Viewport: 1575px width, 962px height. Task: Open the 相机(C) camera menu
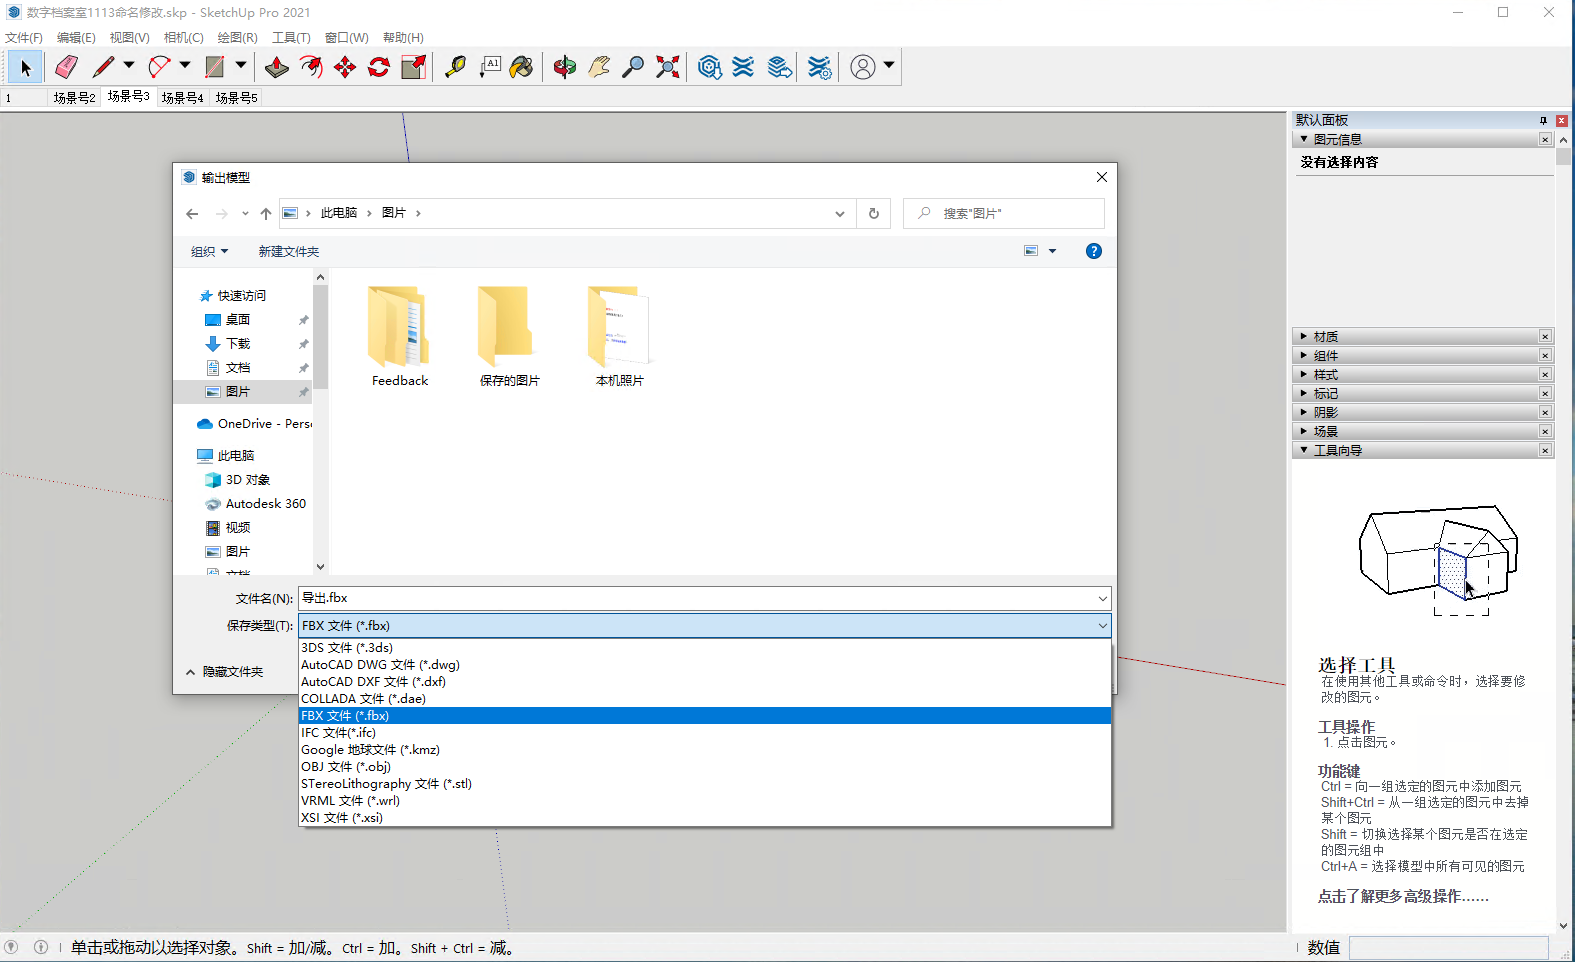coord(184,38)
